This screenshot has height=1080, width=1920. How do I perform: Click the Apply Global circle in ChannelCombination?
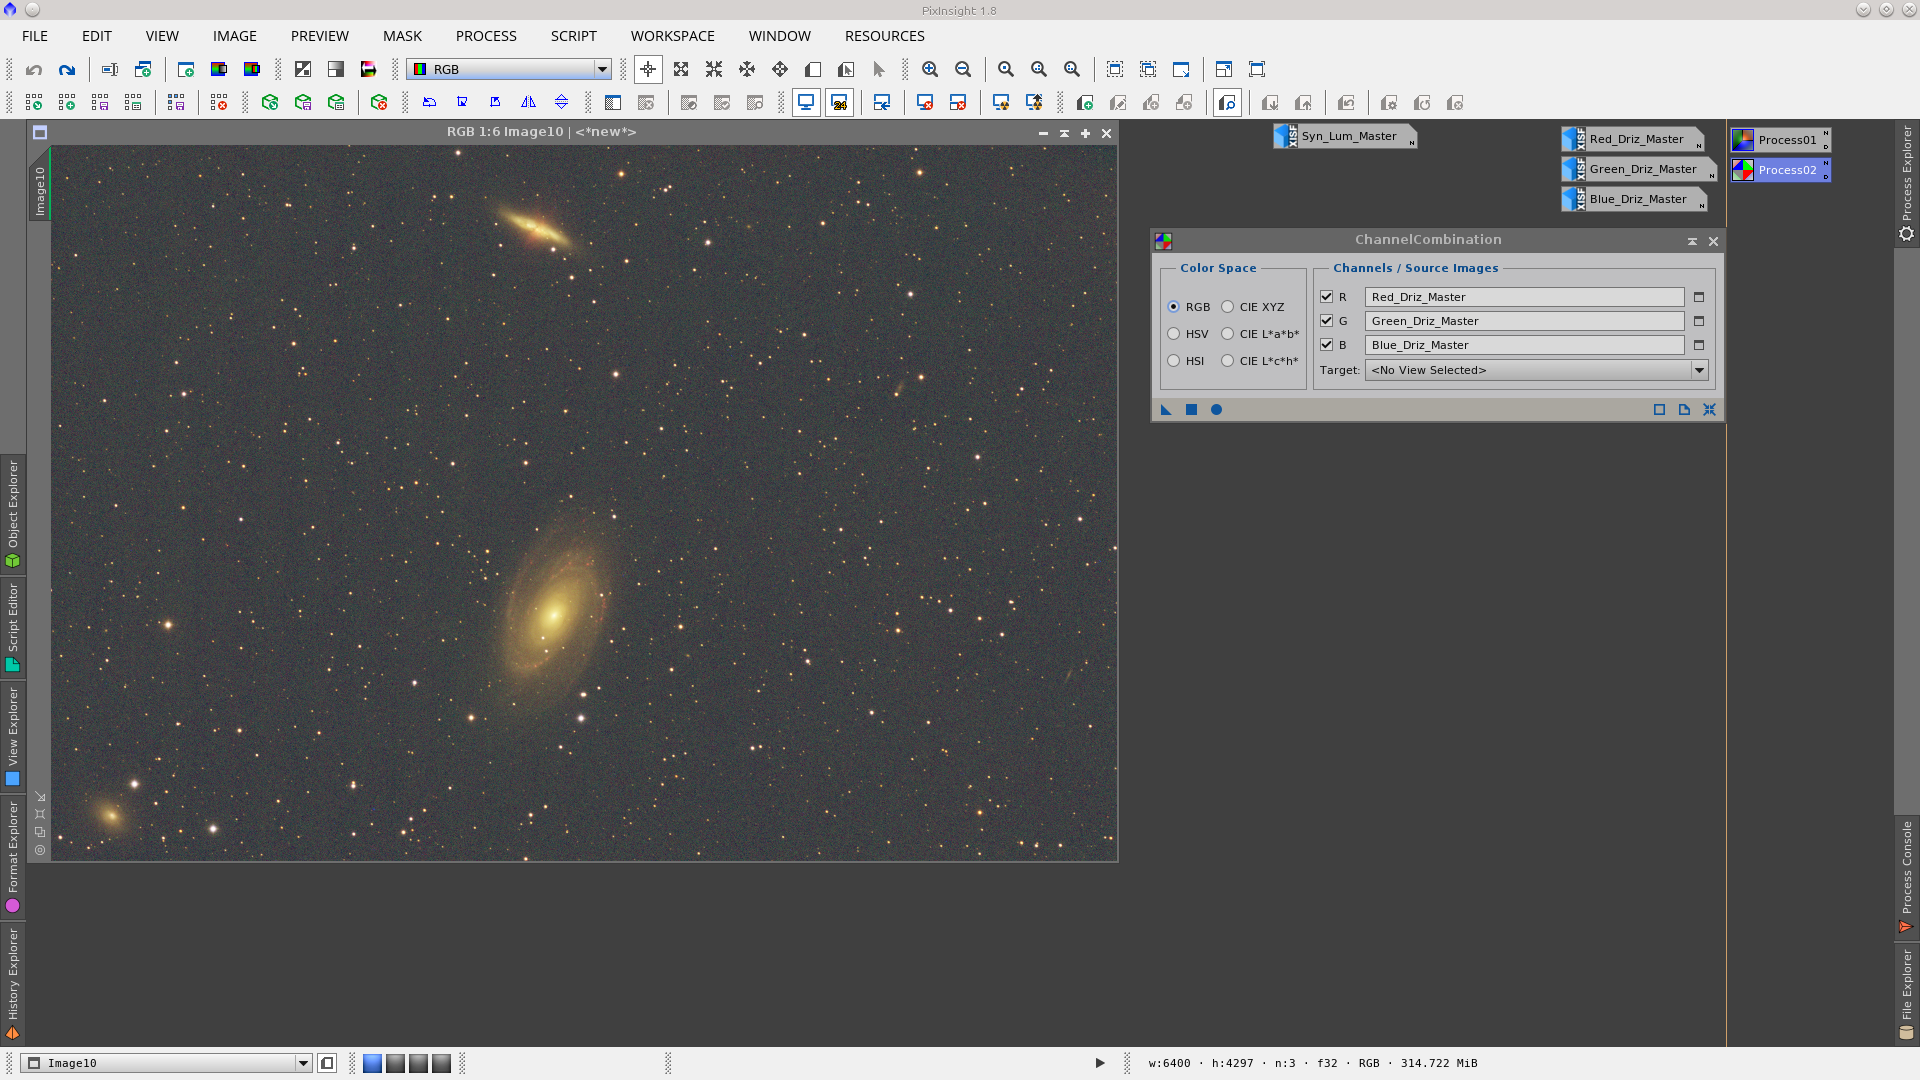click(1217, 409)
